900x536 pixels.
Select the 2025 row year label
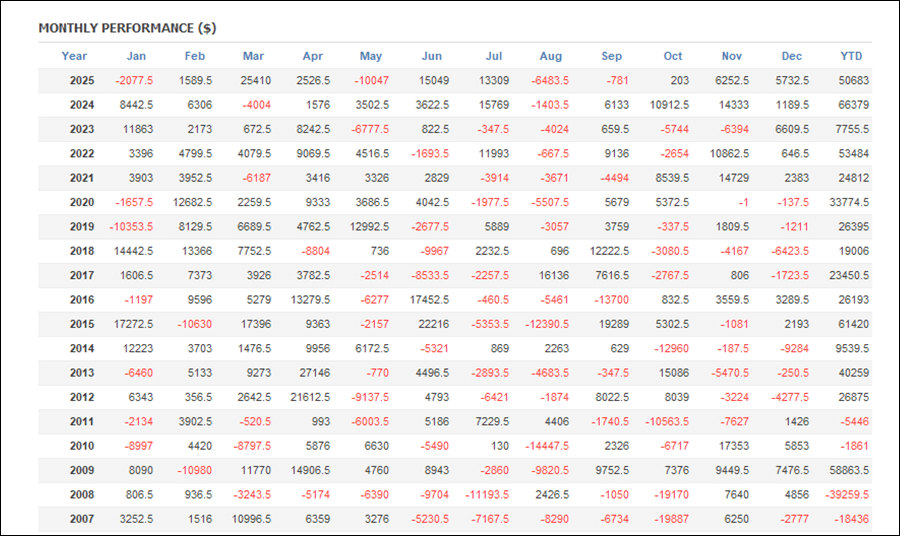[82, 80]
